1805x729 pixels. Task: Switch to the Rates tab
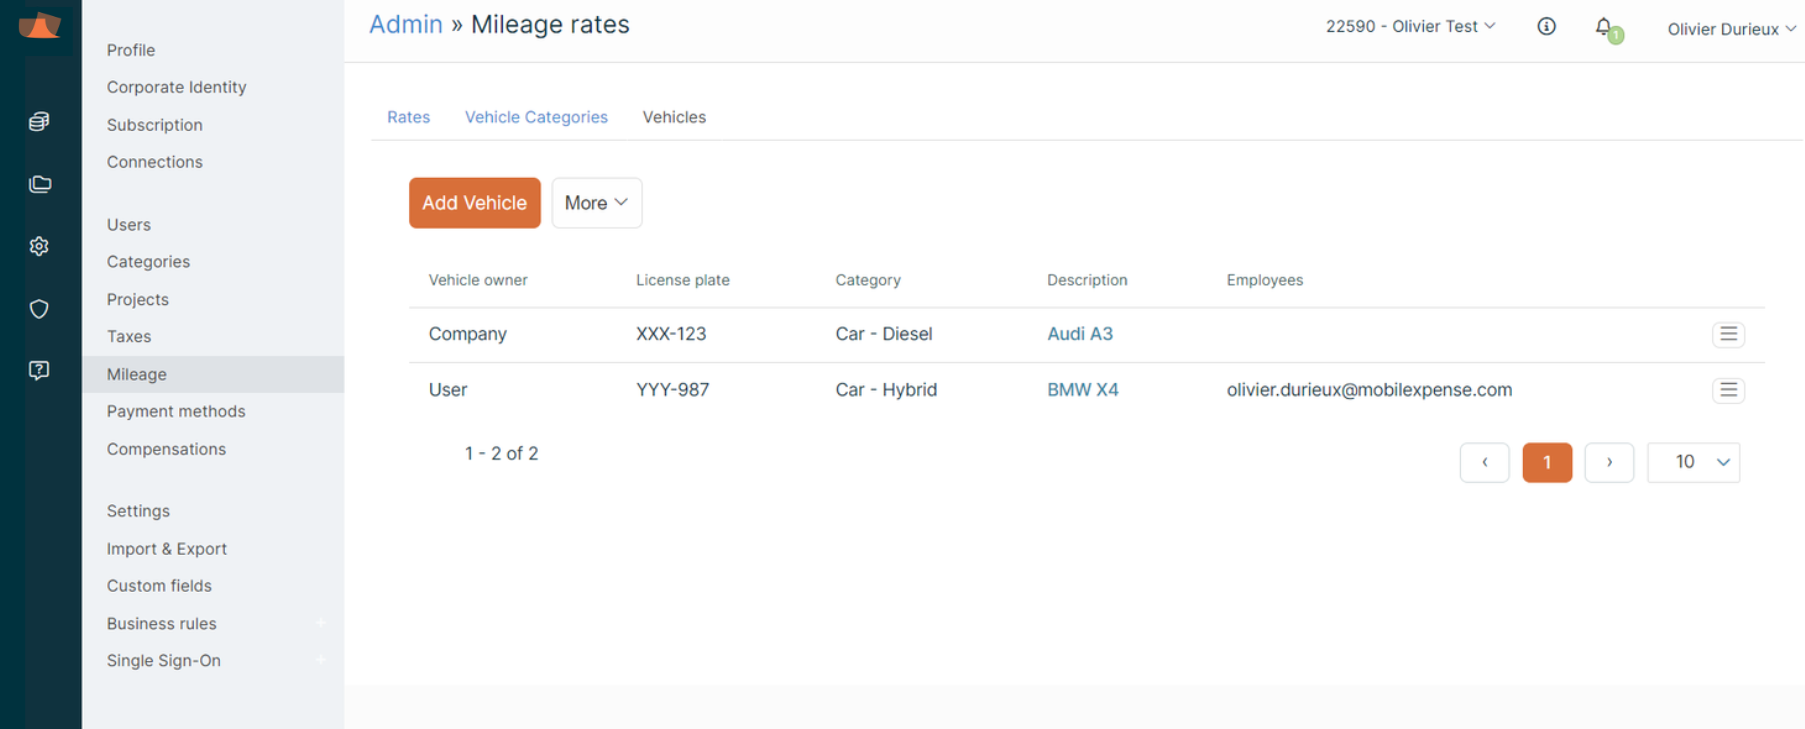(408, 117)
